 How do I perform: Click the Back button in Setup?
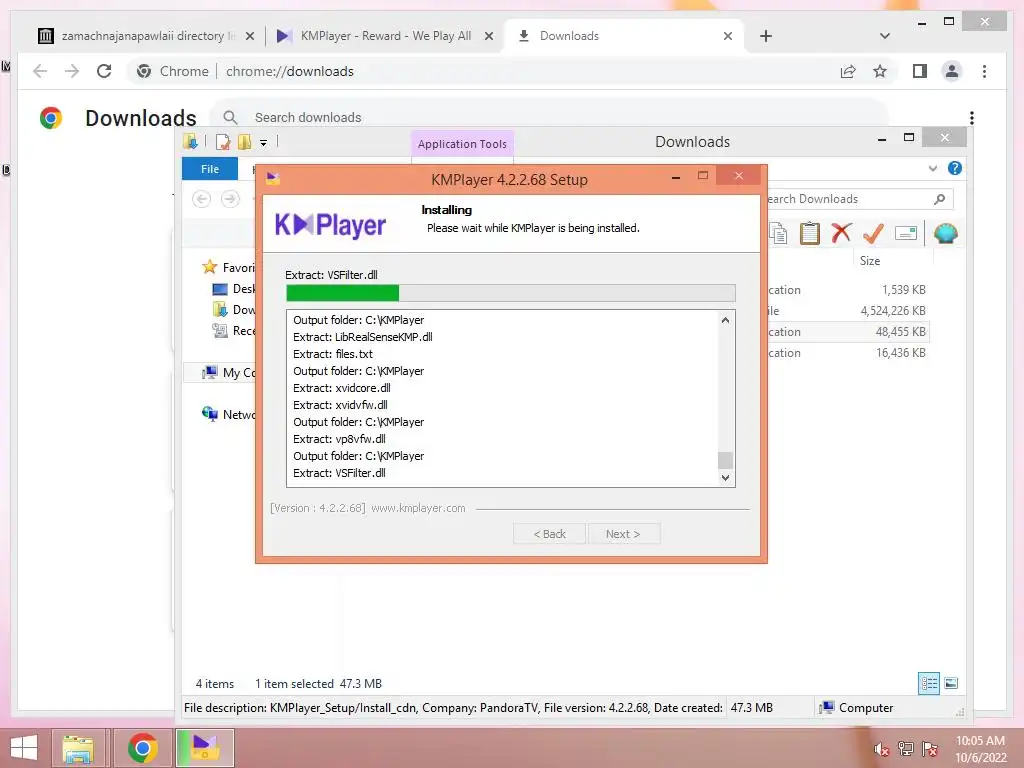[549, 534]
